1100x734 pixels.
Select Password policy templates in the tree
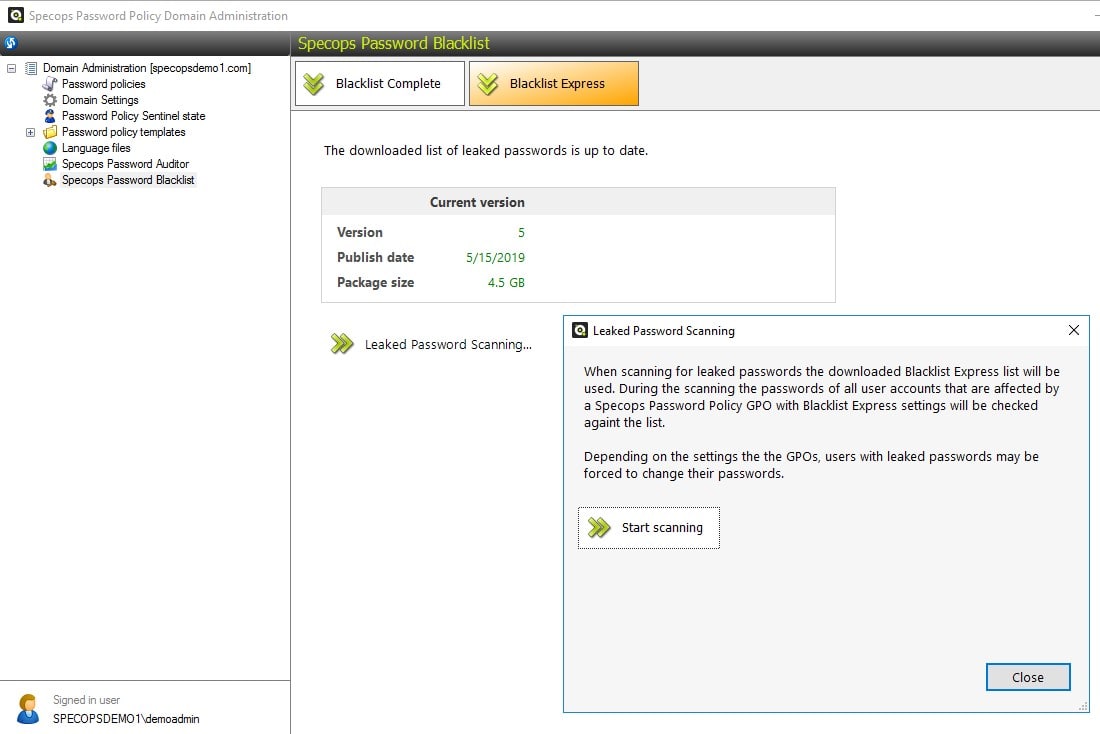[124, 132]
